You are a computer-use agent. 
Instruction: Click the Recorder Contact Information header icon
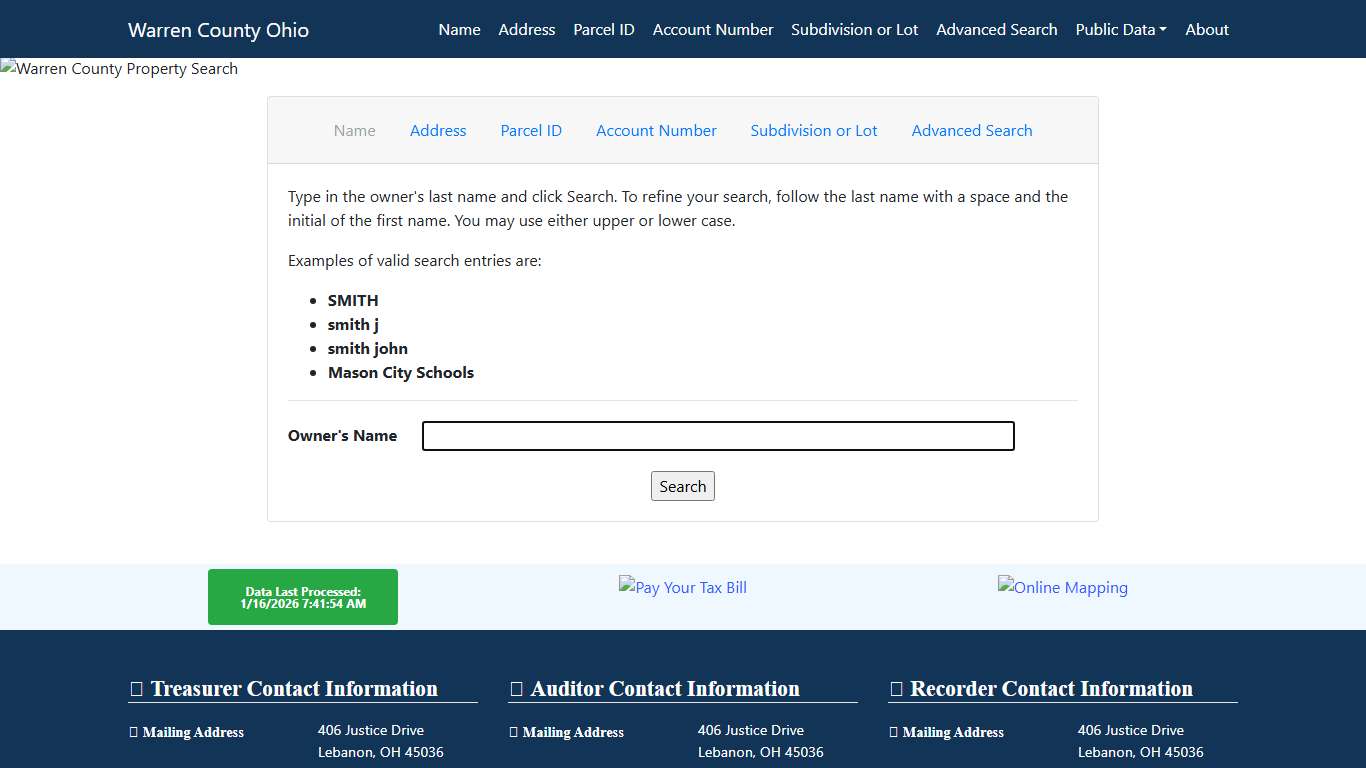(896, 688)
